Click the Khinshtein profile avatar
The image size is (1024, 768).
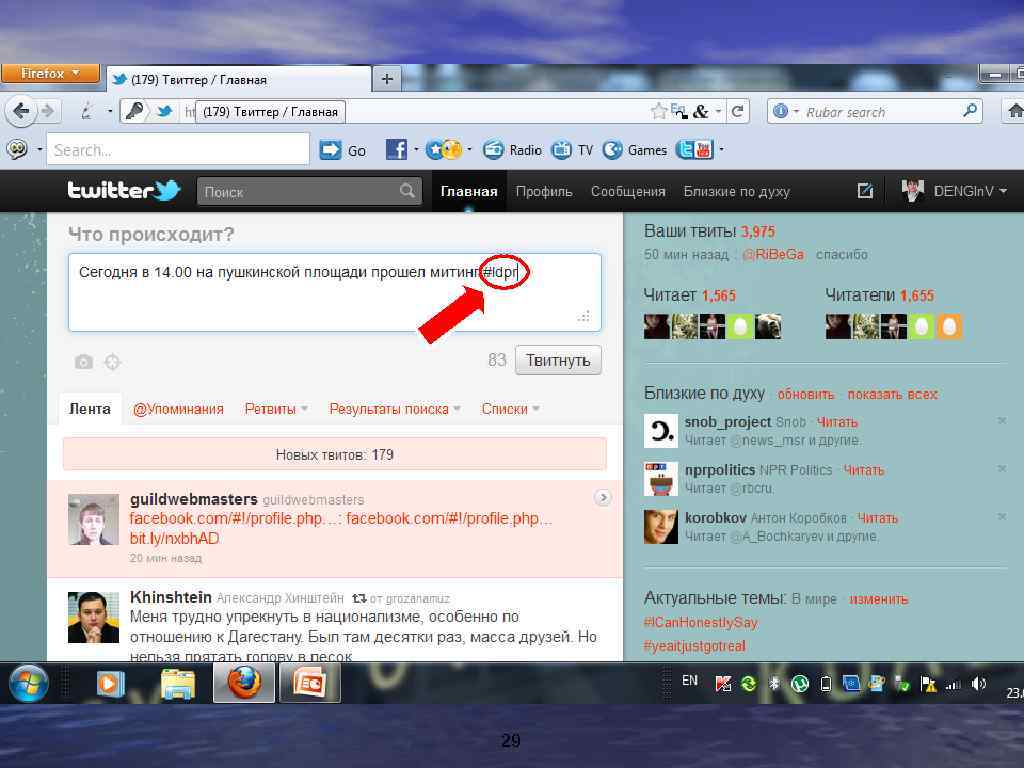click(x=93, y=617)
